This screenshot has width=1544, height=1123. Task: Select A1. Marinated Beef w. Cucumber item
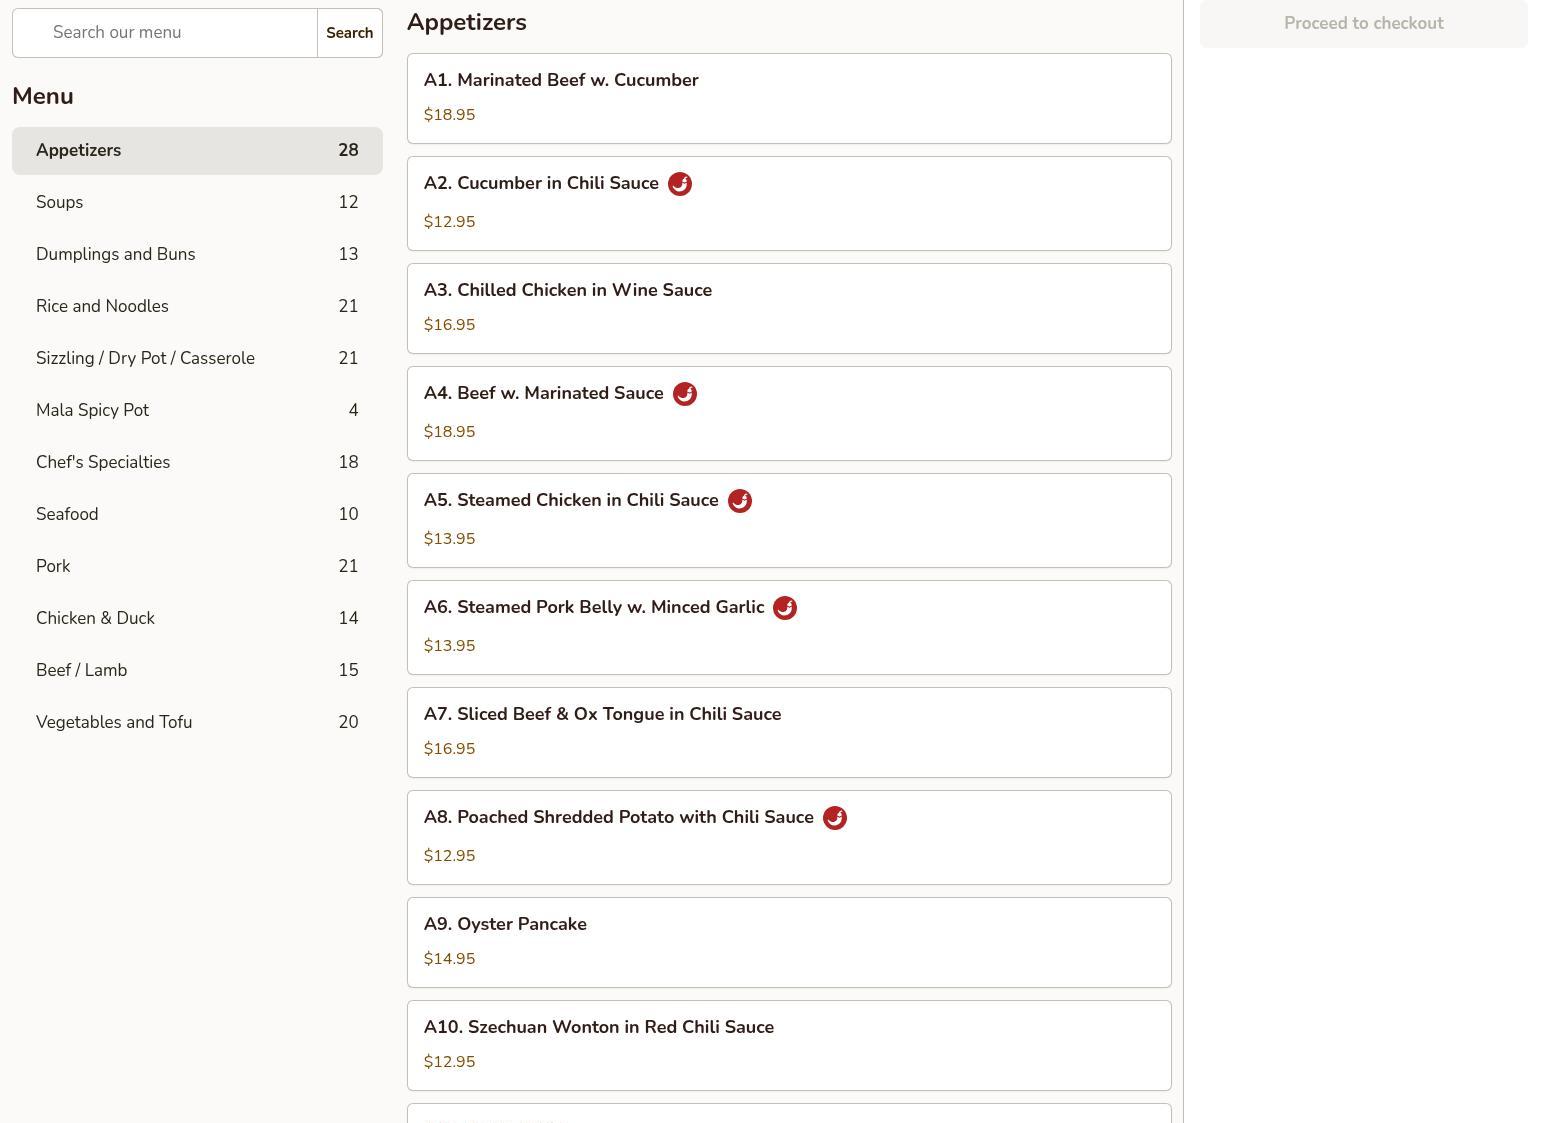click(788, 98)
